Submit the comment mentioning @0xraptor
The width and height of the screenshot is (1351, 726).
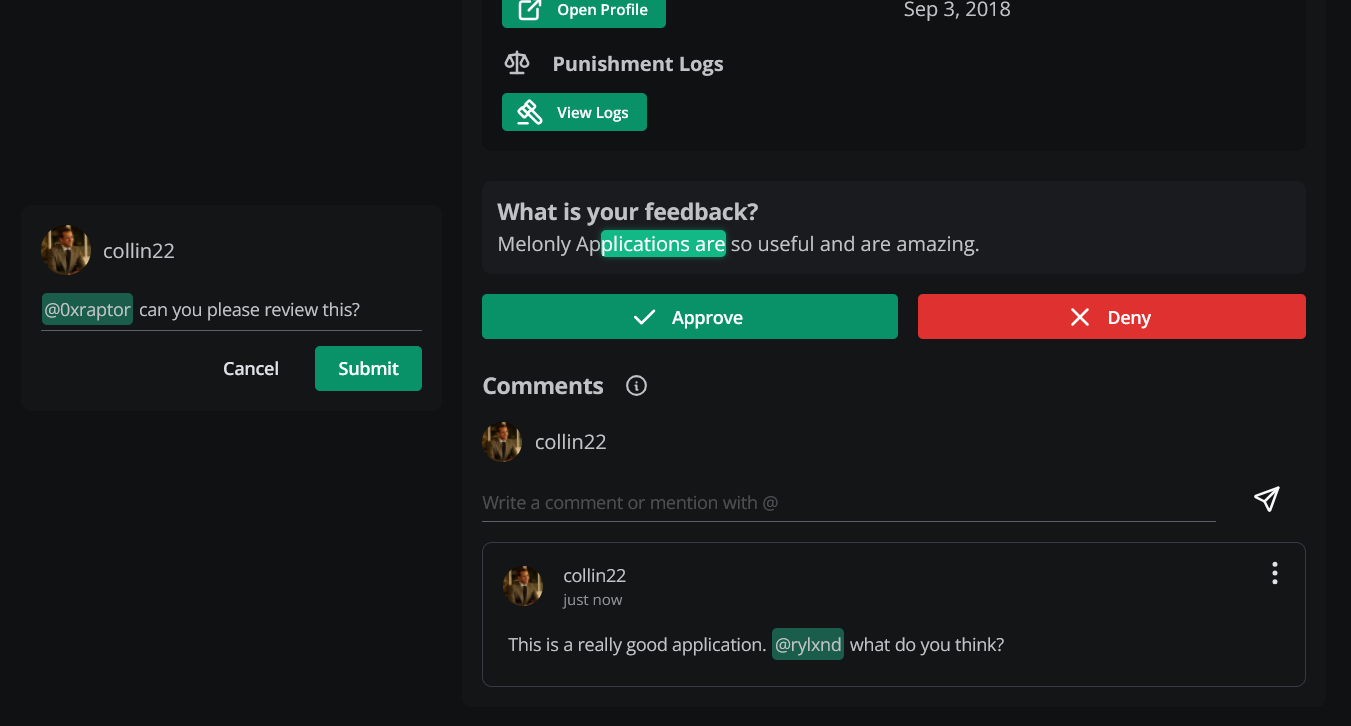coord(368,368)
